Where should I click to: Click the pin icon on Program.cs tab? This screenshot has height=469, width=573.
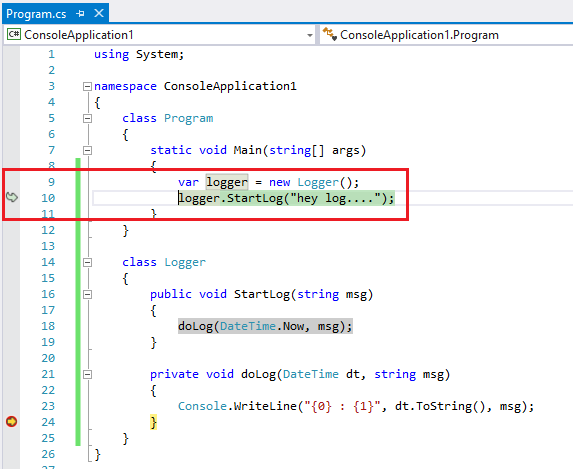(x=80, y=14)
